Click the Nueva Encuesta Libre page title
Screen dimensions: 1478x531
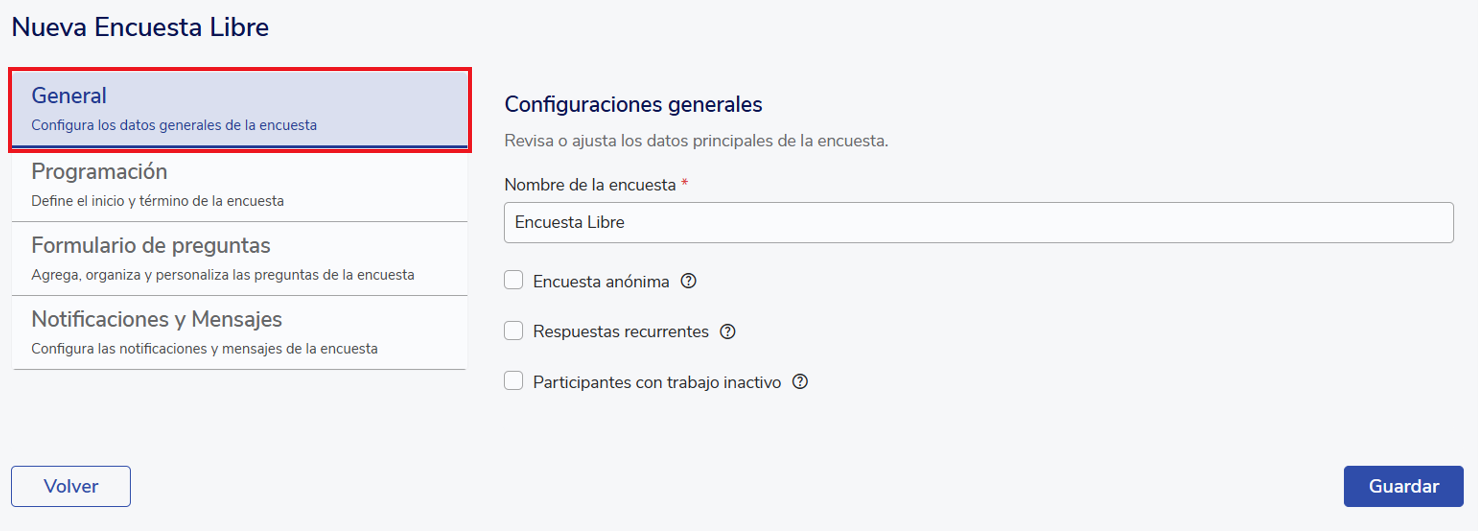(x=140, y=27)
